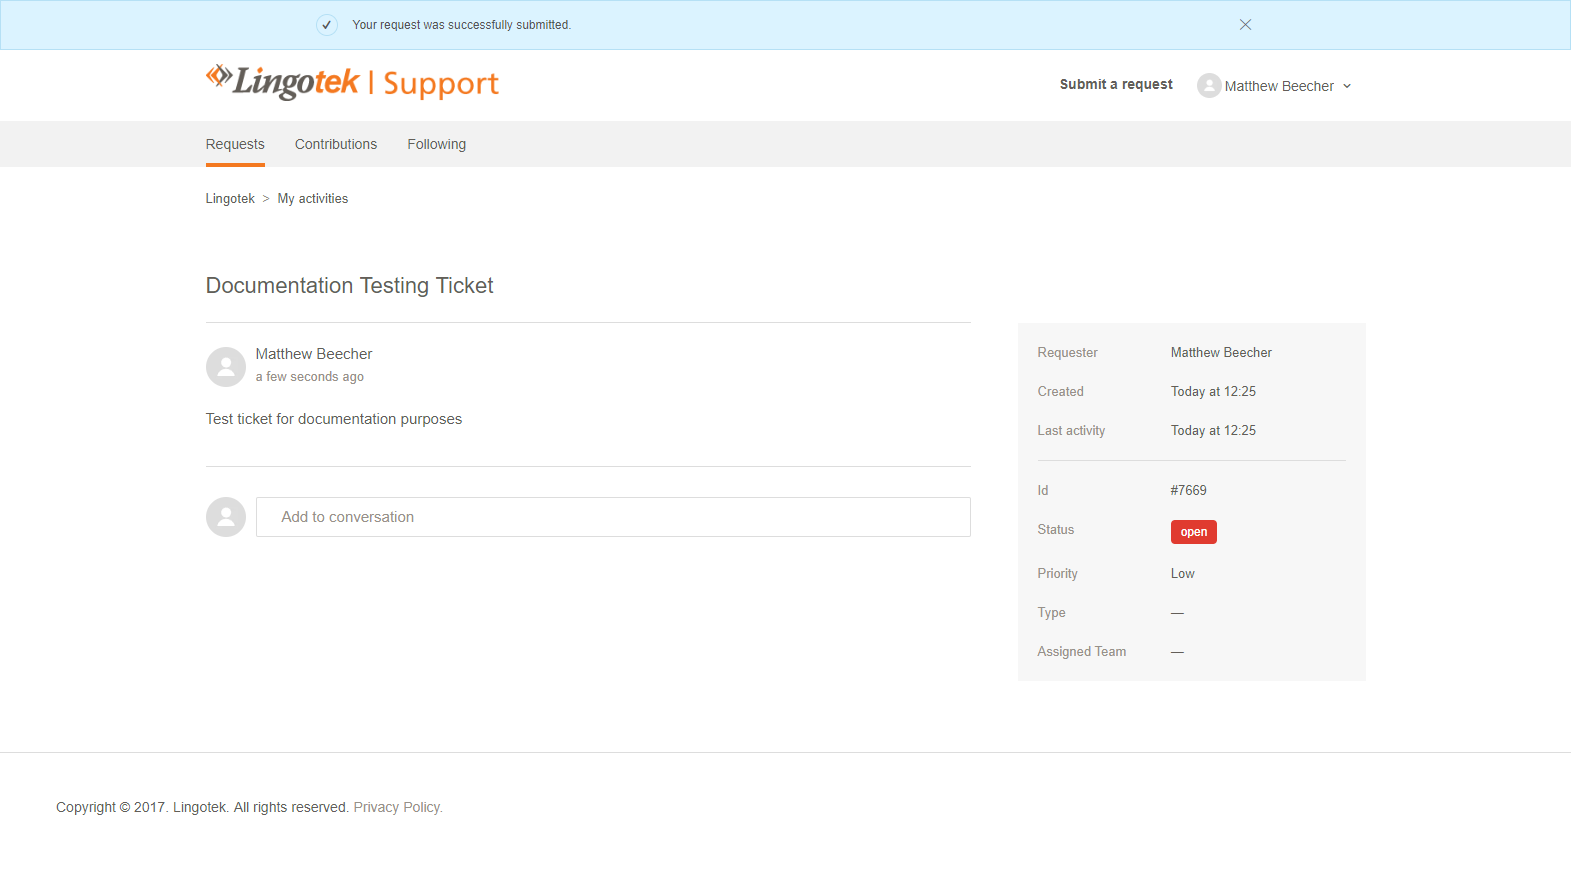Click the Assigned Team label
This screenshot has height=879, width=1571.
1082,652
